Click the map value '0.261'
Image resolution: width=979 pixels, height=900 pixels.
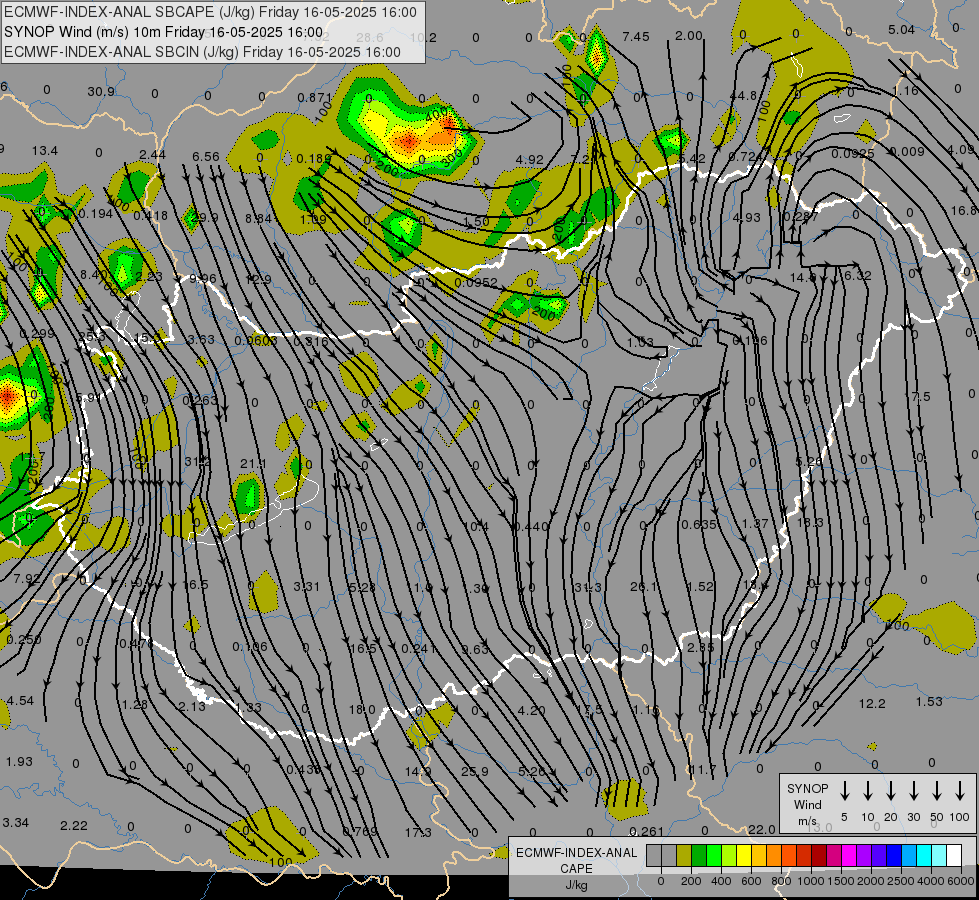(646, 831)
